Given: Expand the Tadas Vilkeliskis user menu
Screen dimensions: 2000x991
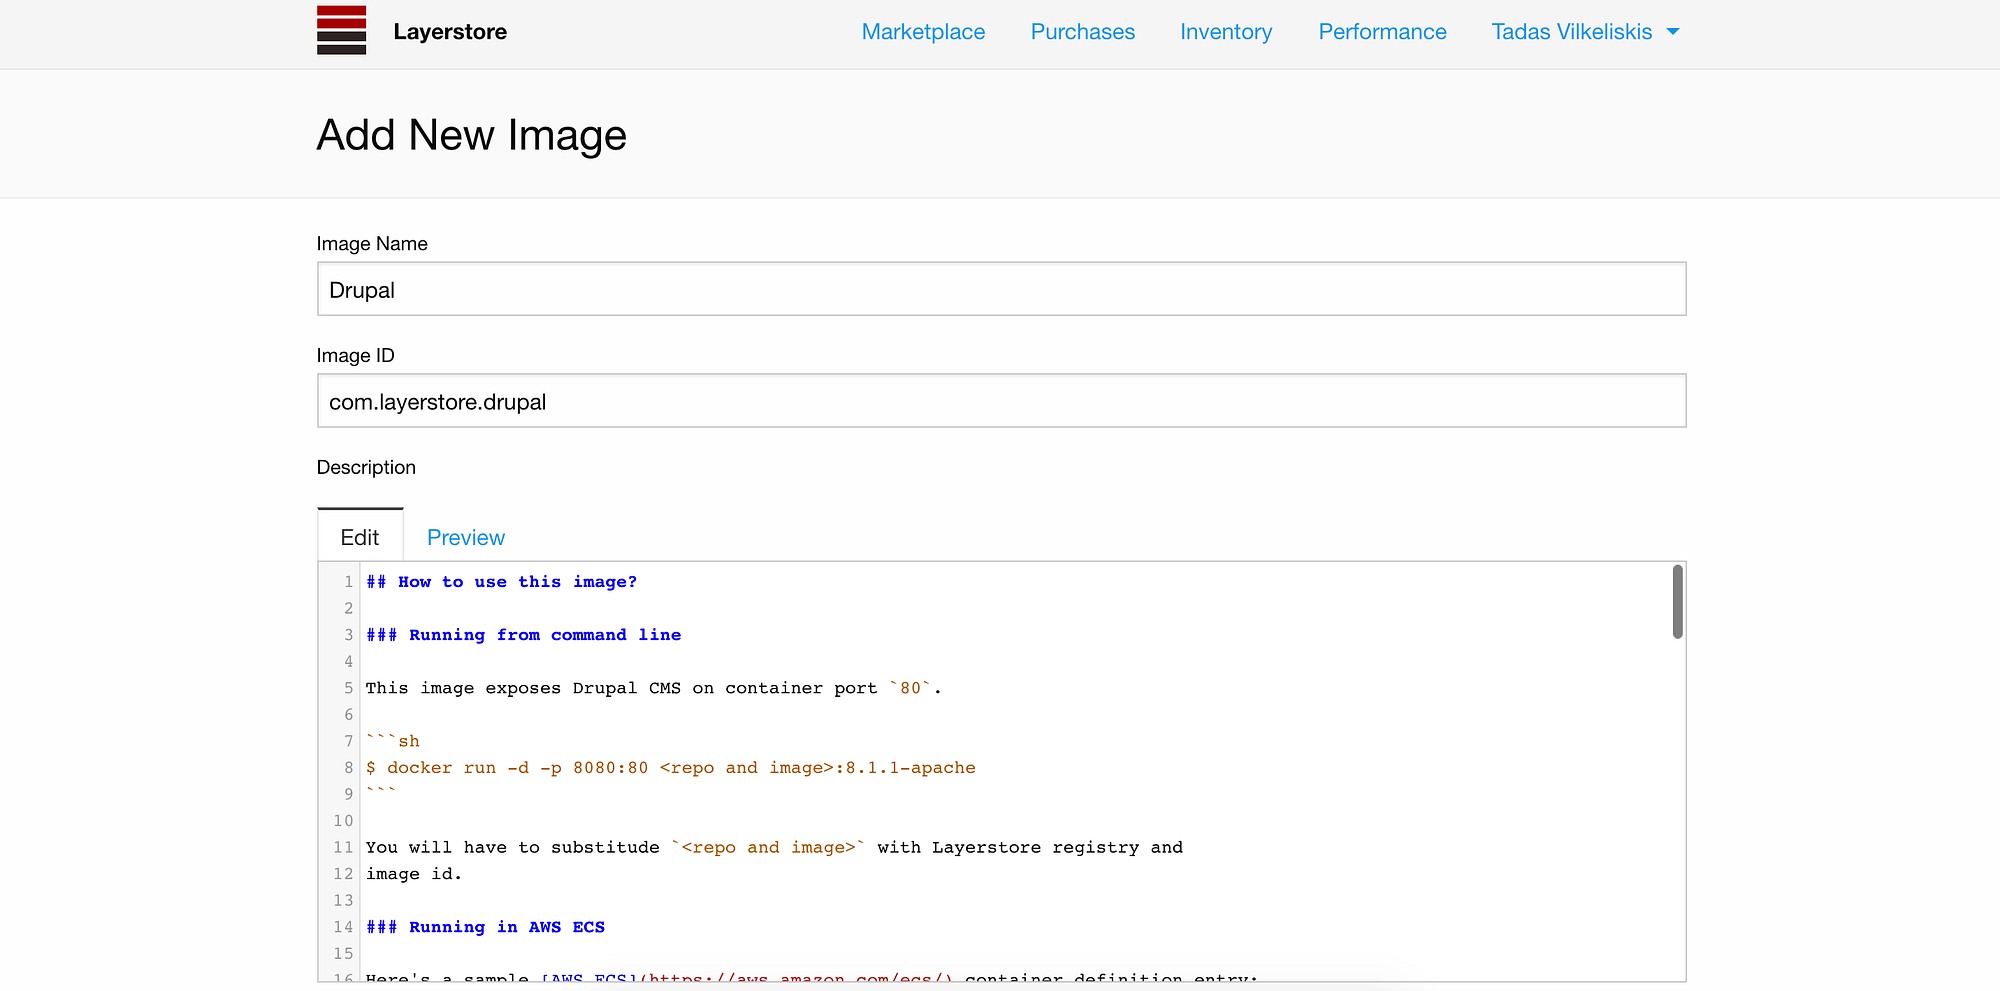Looking at the screenshot, I should click(x=1571, y=32).
